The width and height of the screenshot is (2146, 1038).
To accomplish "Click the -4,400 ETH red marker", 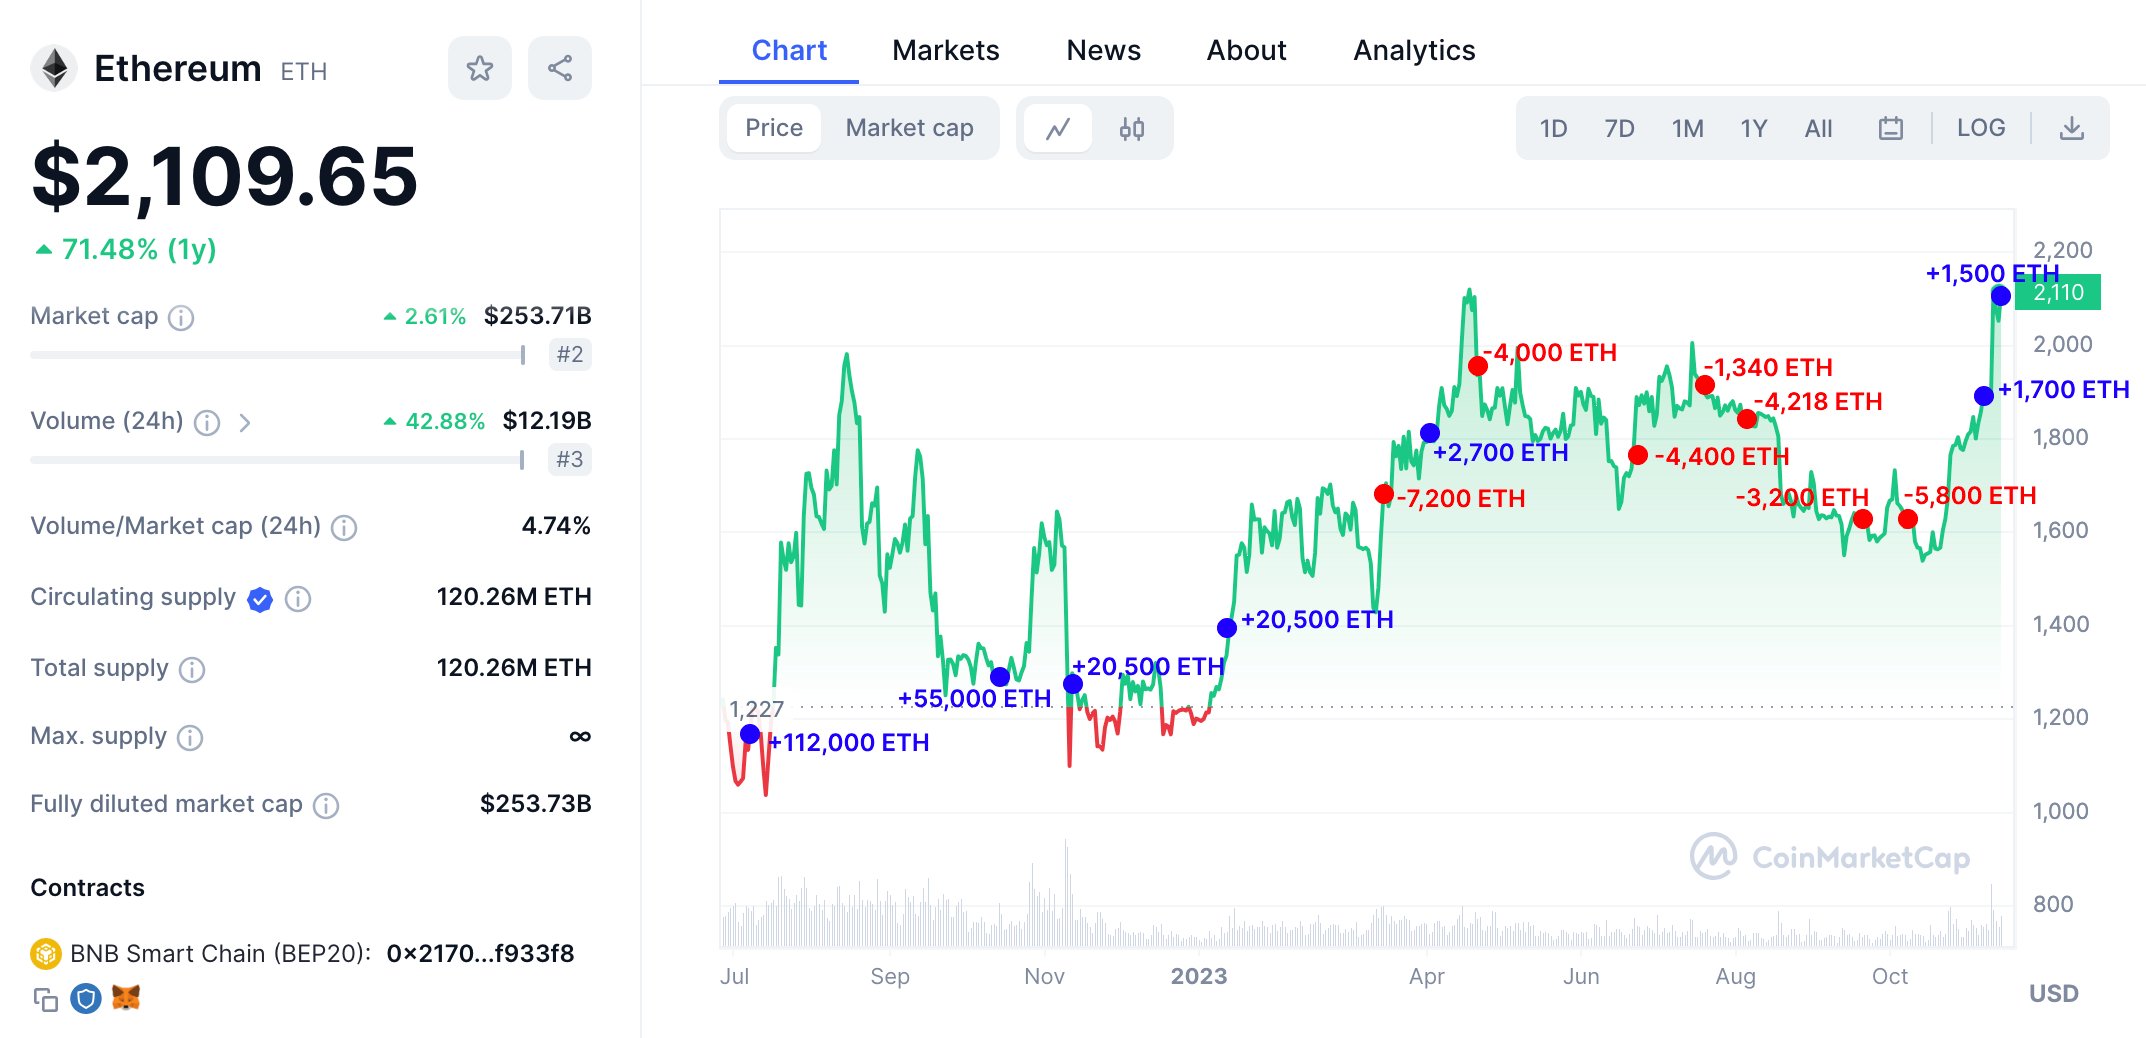I will pos(1638,456).
